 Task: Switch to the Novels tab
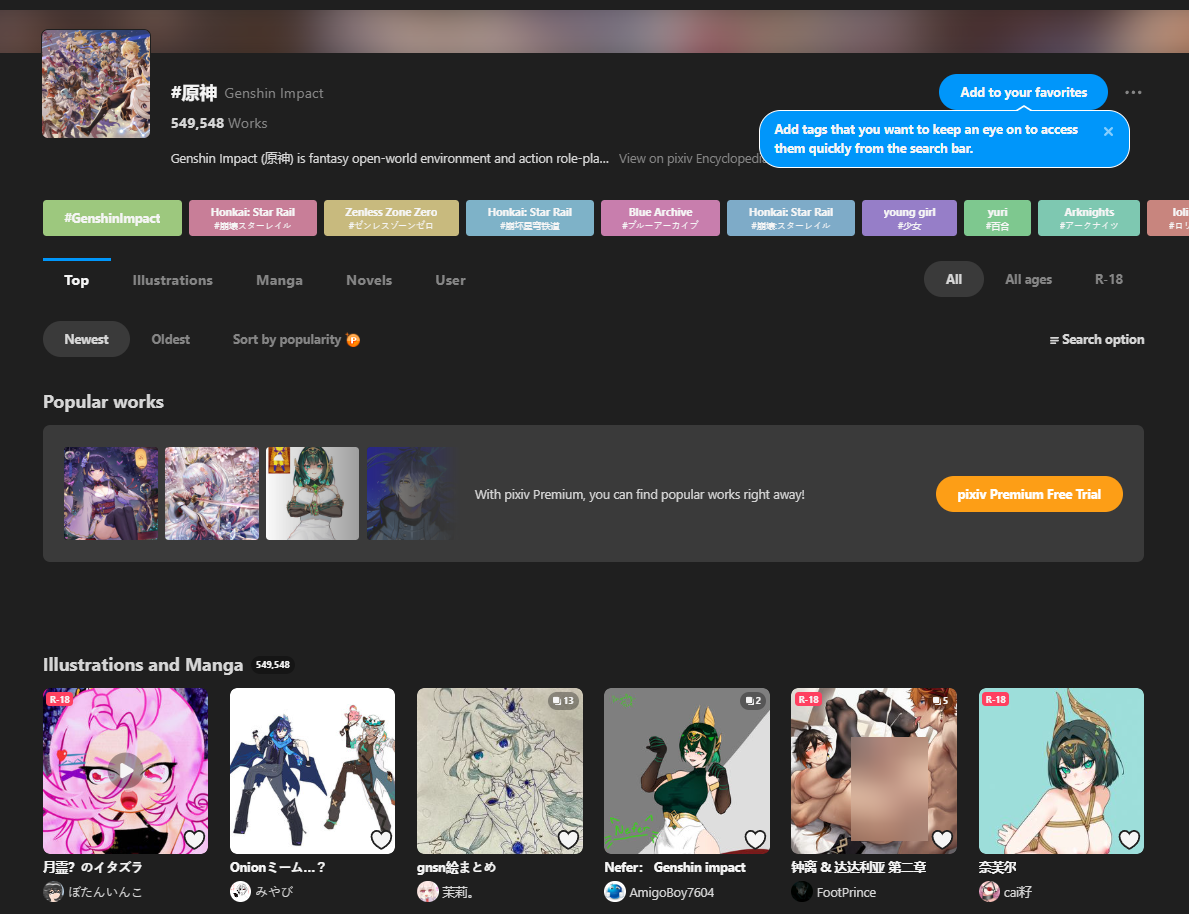click(x=369, y=281)
